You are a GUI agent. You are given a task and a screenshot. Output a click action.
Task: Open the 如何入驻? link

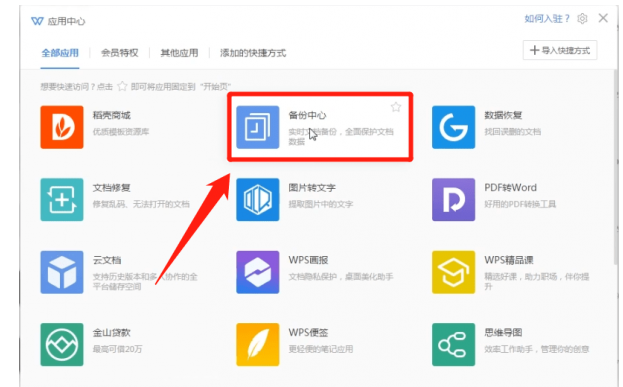tap(547, 19)
